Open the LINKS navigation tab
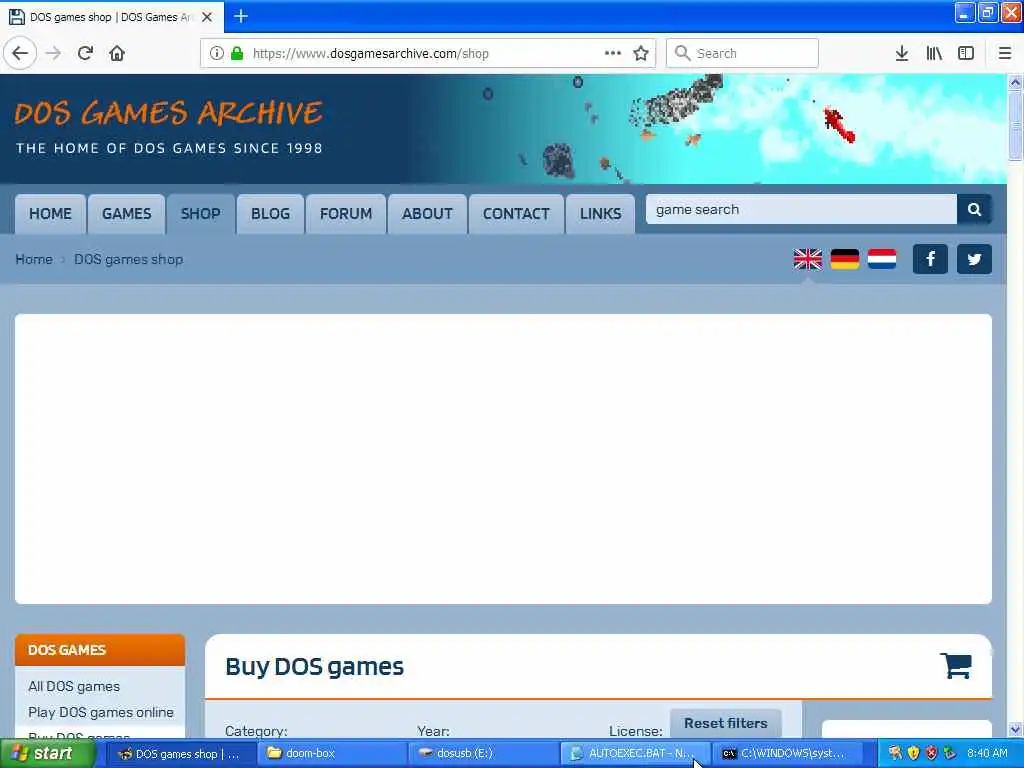 click(601, 214)
